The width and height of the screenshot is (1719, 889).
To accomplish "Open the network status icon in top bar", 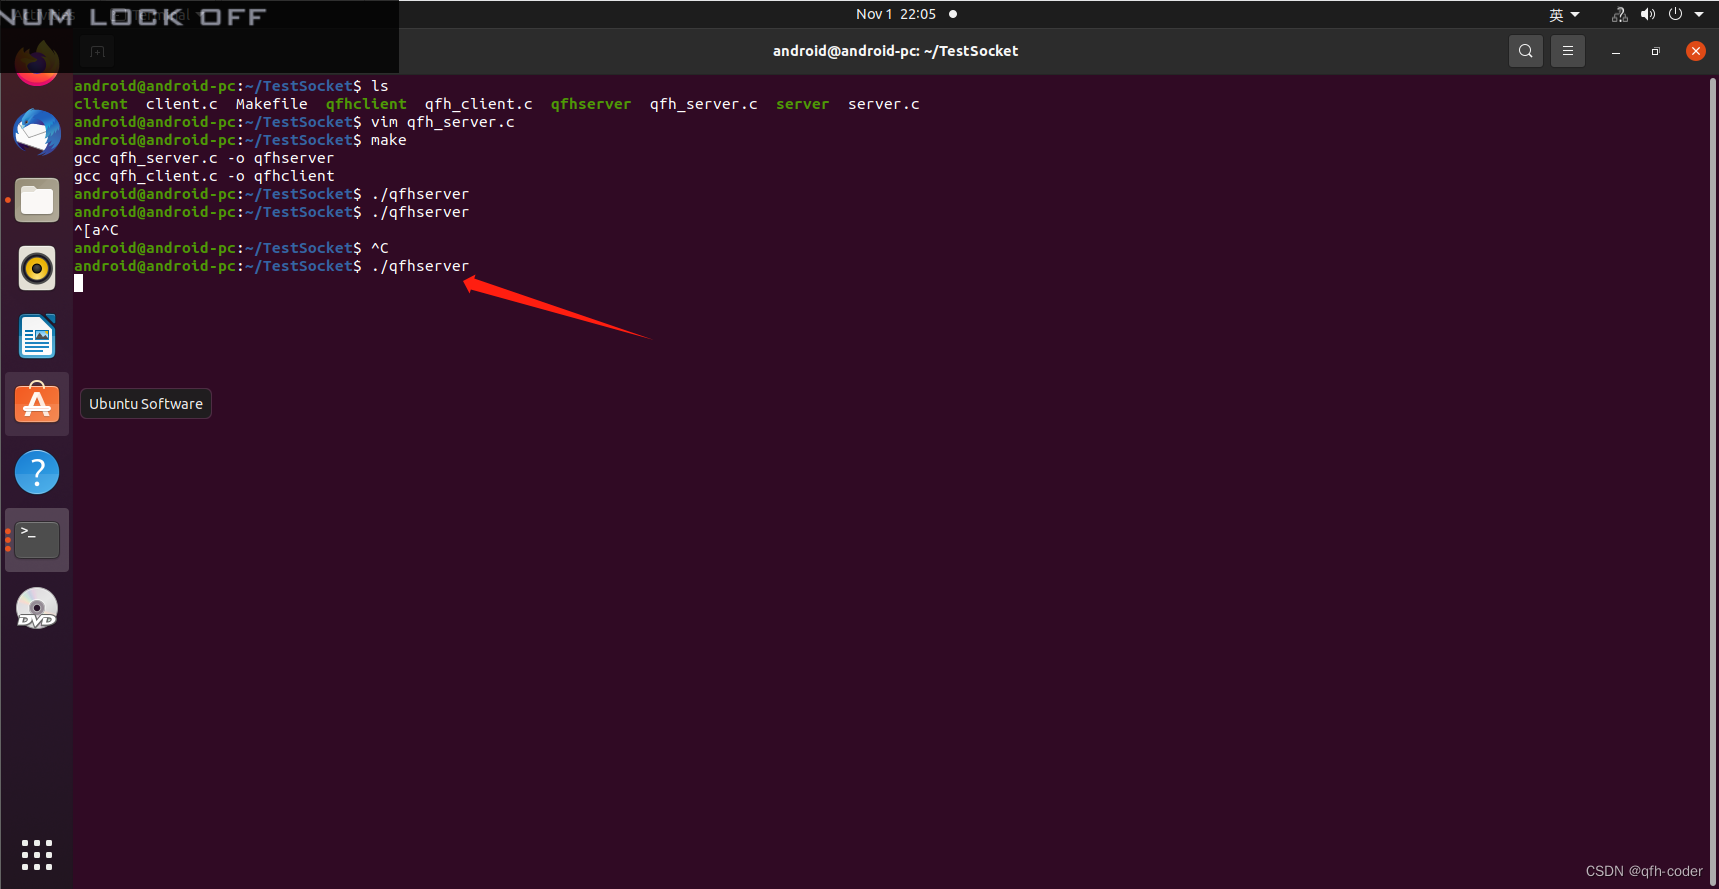I will pyautogui.click(x=1619, y=14).
